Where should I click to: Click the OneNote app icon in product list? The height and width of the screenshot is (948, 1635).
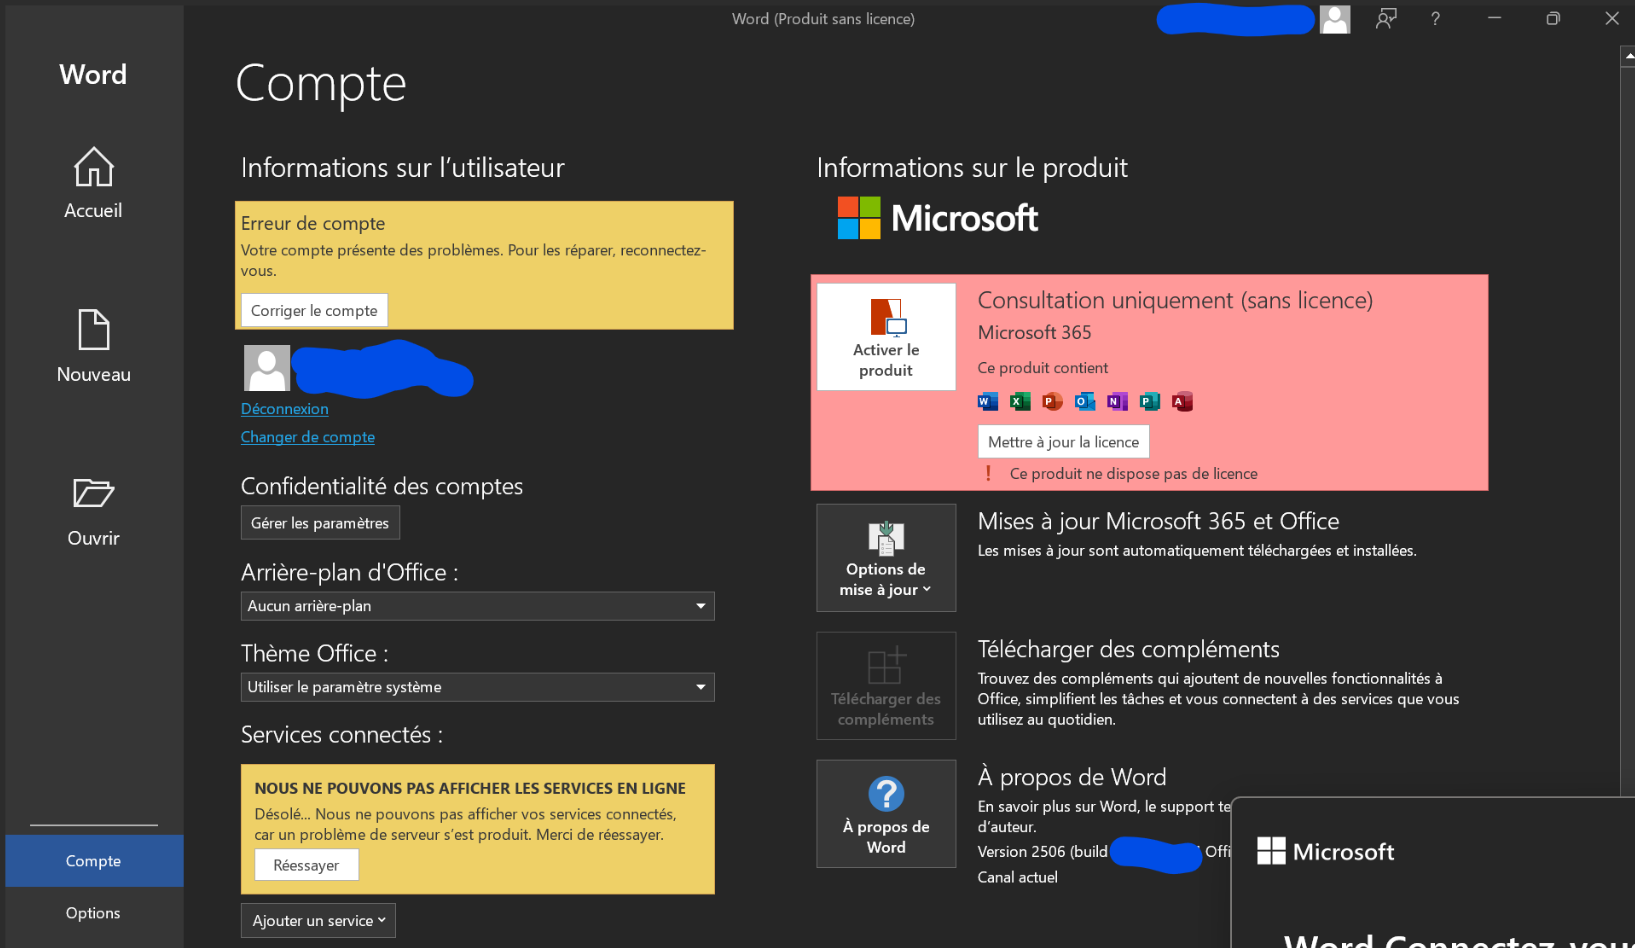[x=1117, y=401]
